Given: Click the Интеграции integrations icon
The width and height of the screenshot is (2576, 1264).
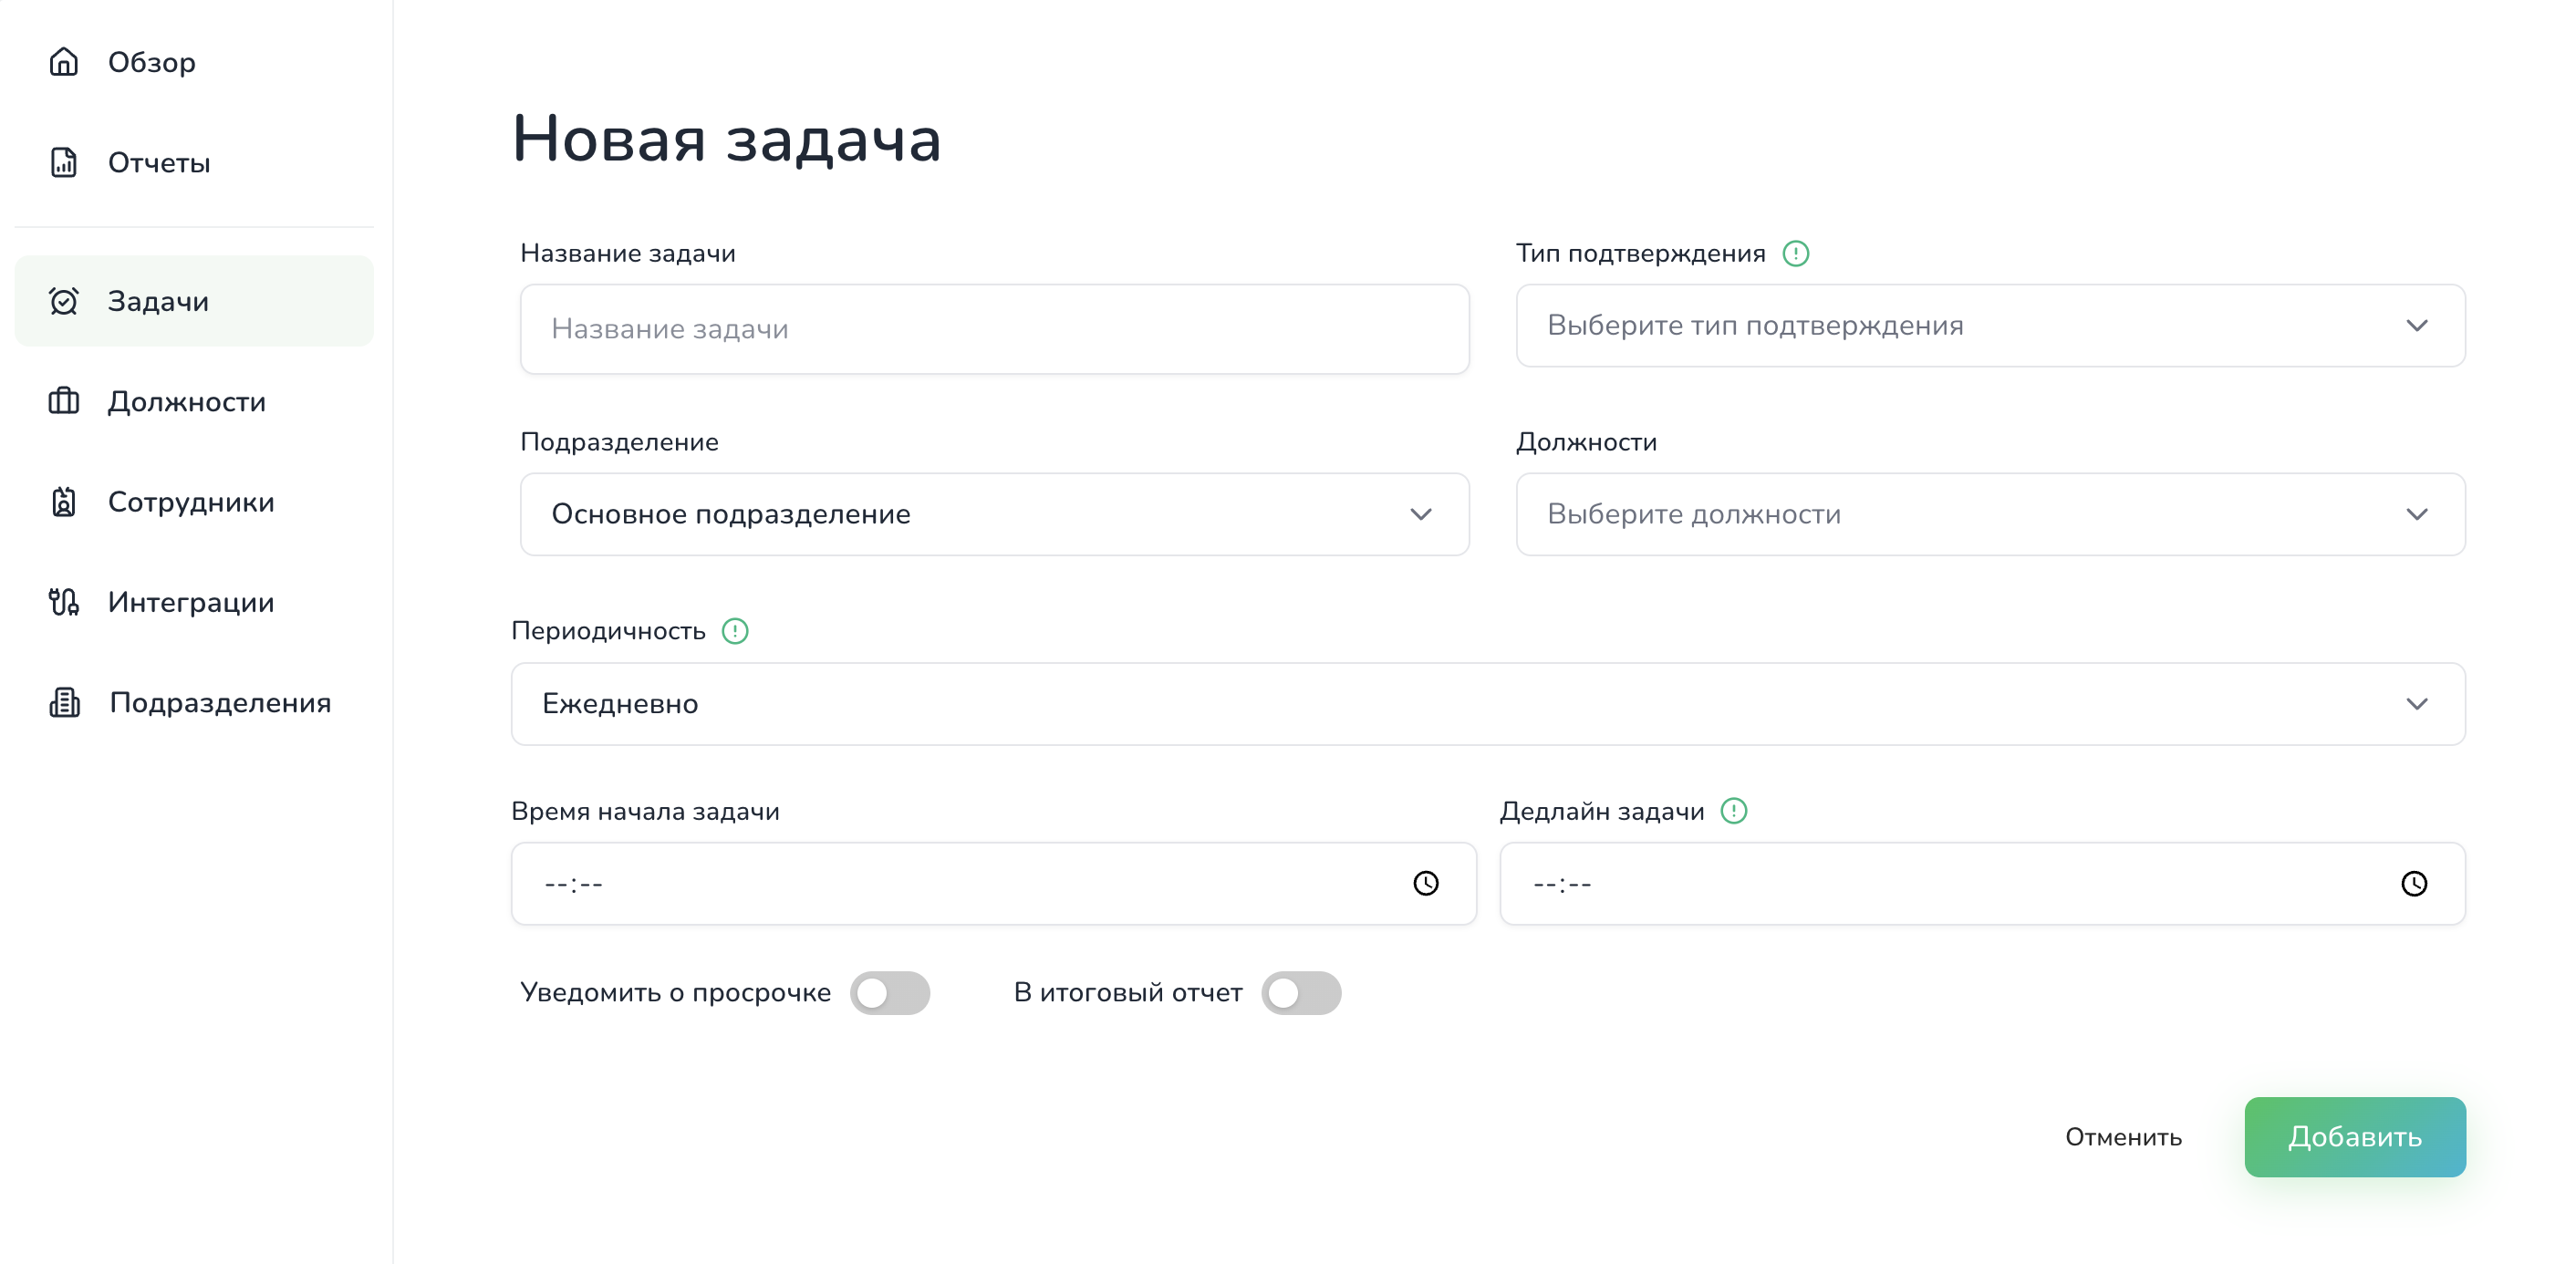Looking at the screenshot, I should point(63,602).
